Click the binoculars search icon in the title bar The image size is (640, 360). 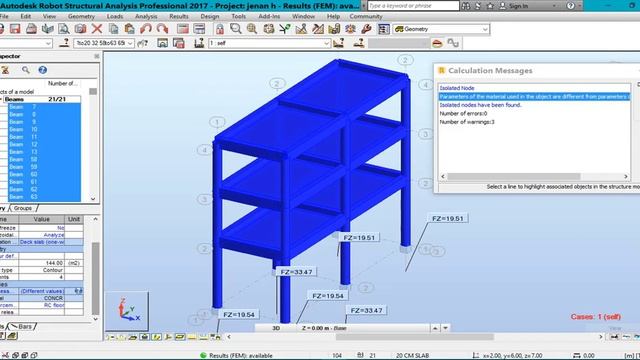click(x=466, y=6)
